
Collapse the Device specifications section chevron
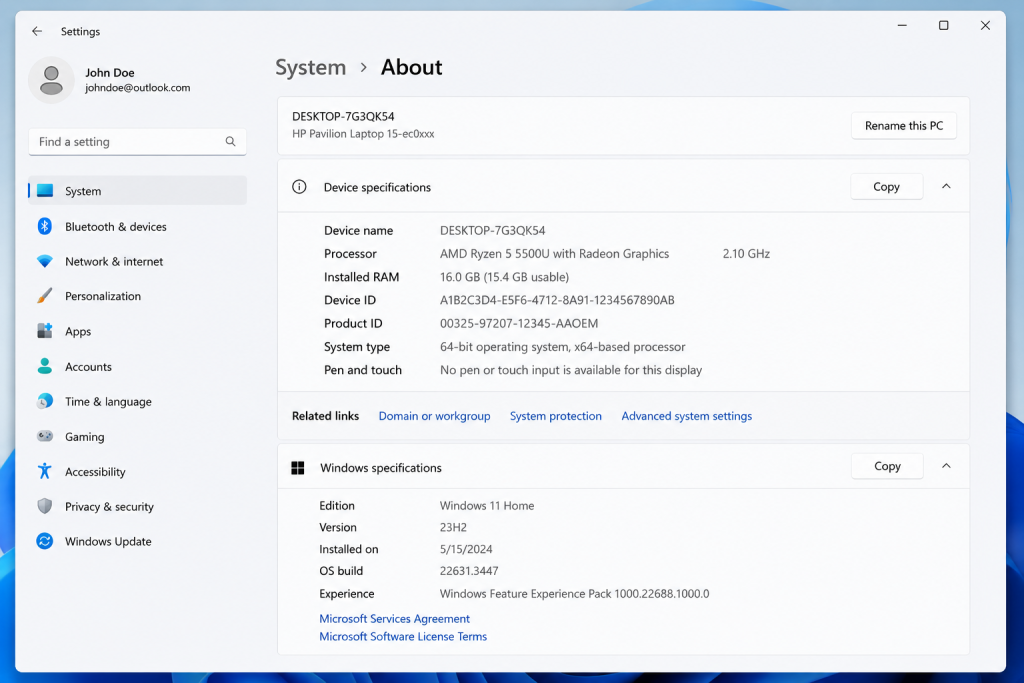pos(946,187)
